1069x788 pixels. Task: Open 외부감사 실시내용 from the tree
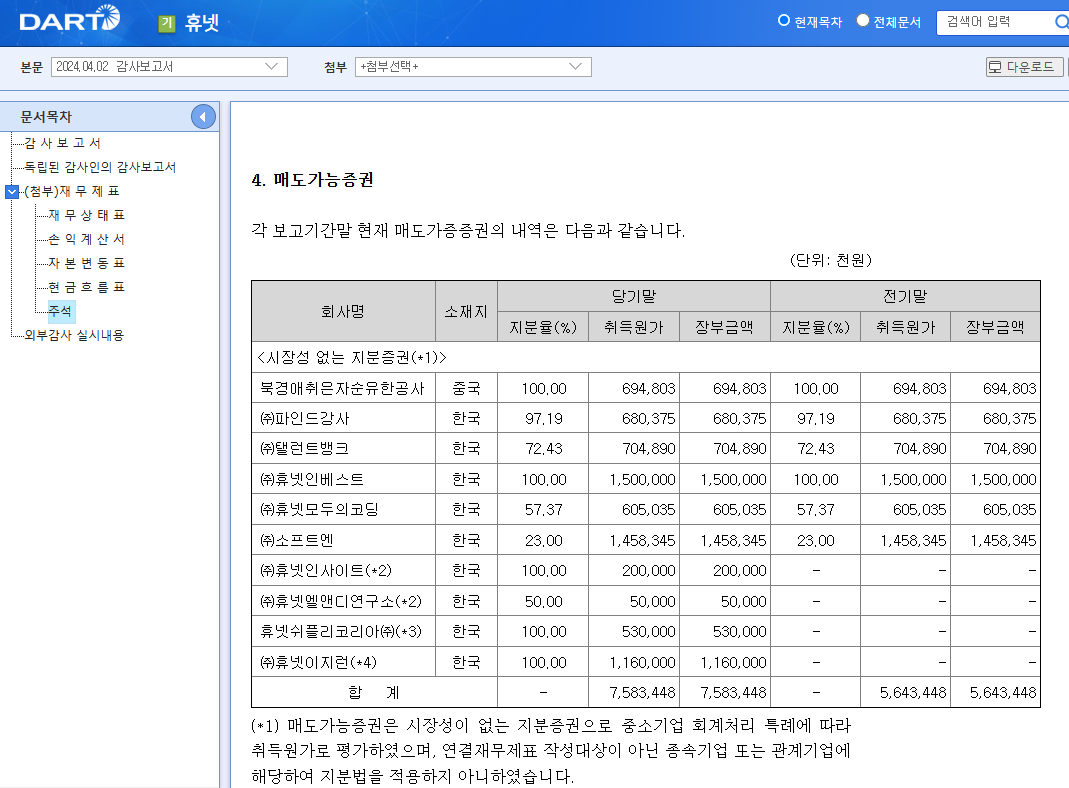77,335
